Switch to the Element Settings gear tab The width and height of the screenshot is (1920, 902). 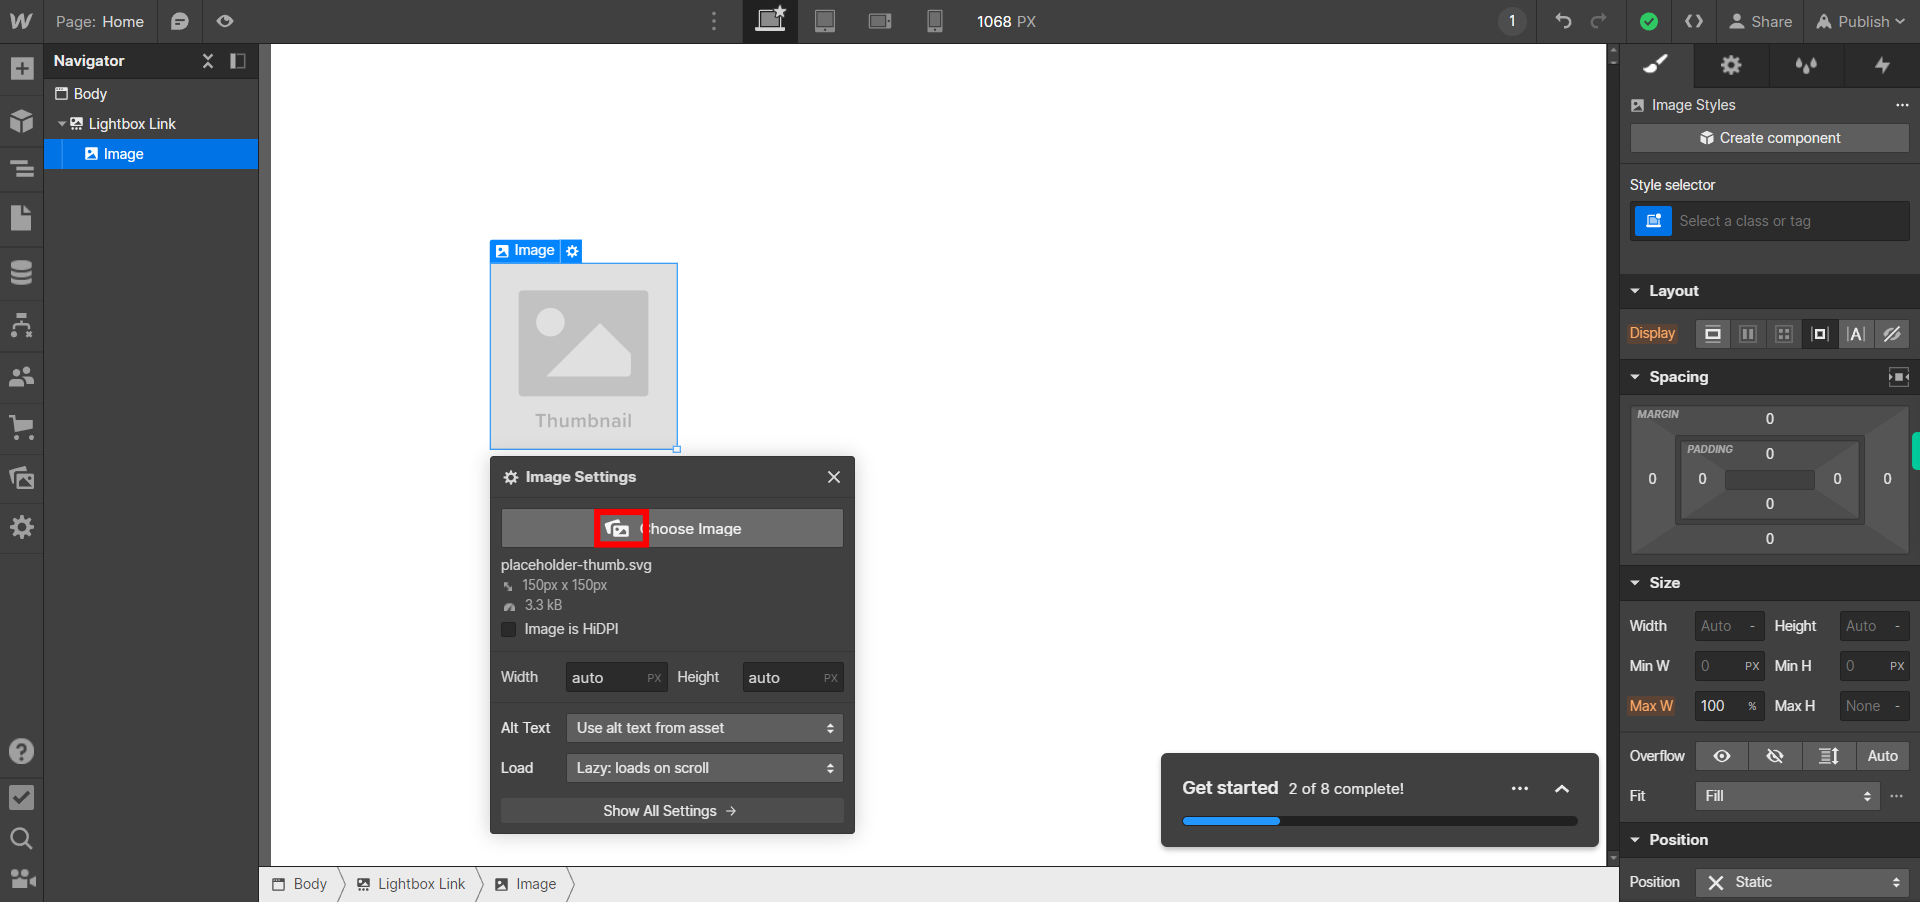(x=1731, y=65)
